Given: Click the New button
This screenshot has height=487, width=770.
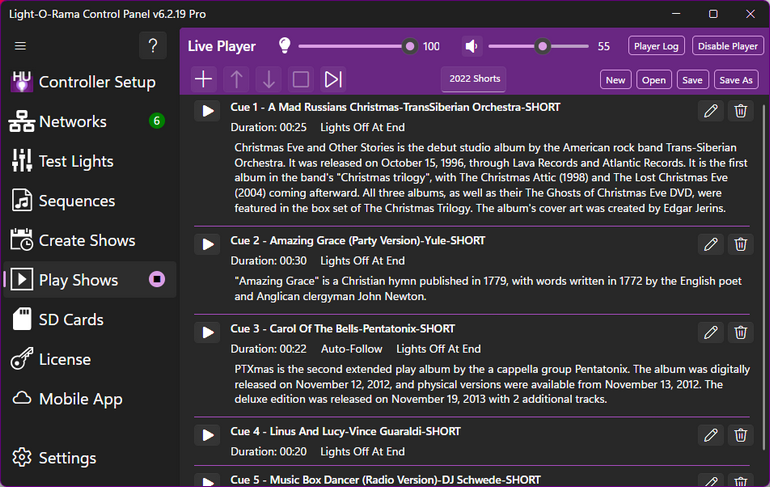Looking at the screenshot, I should click(x=615, y=80).
